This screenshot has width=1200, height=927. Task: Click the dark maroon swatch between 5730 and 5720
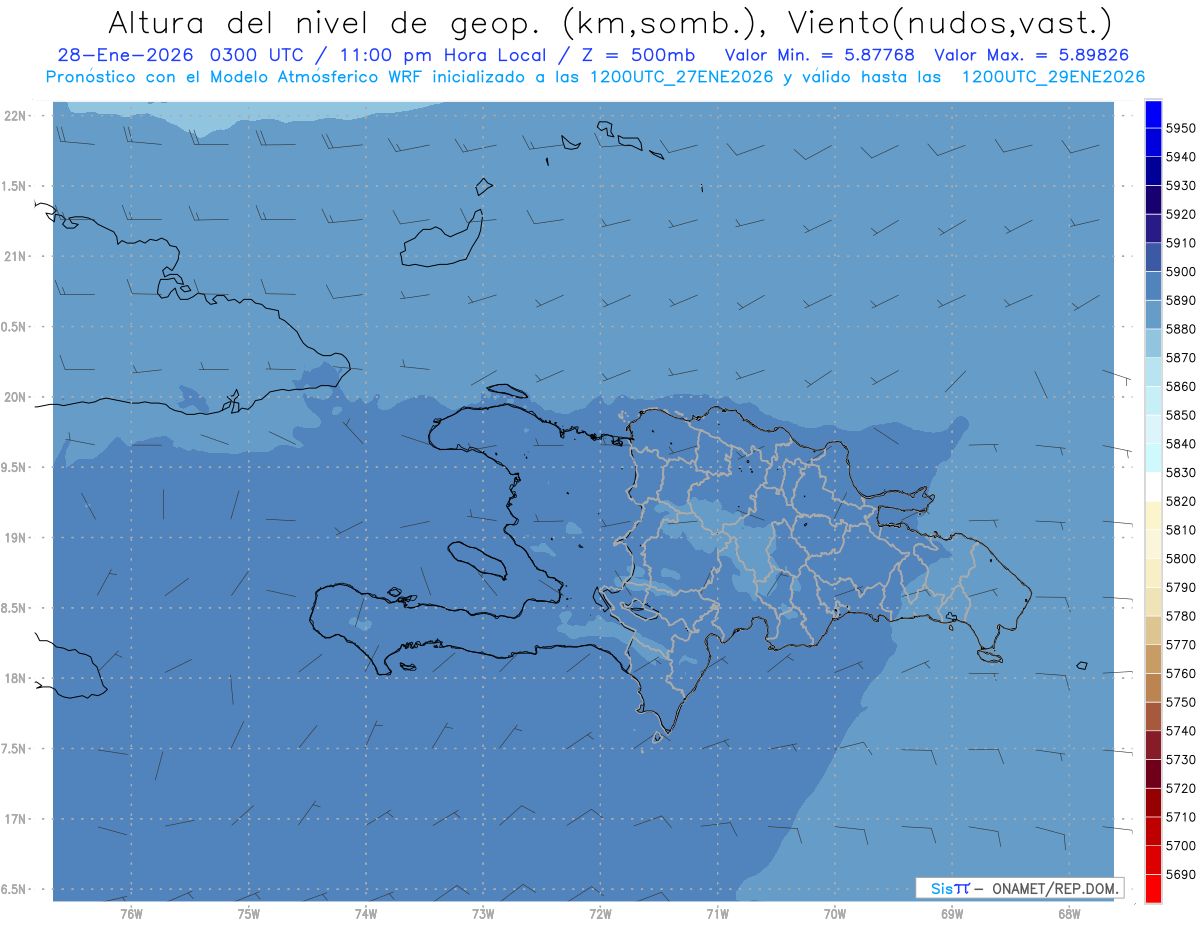1153,773
